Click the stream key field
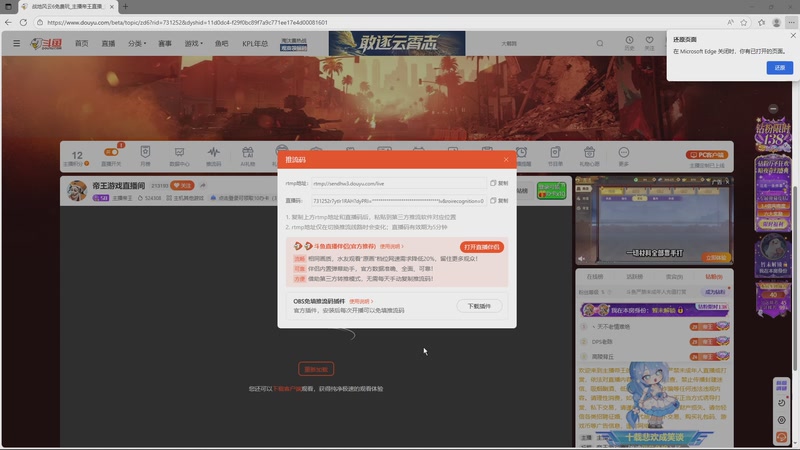This screenshot has width=800, height=450. click(x=398, y=201)
